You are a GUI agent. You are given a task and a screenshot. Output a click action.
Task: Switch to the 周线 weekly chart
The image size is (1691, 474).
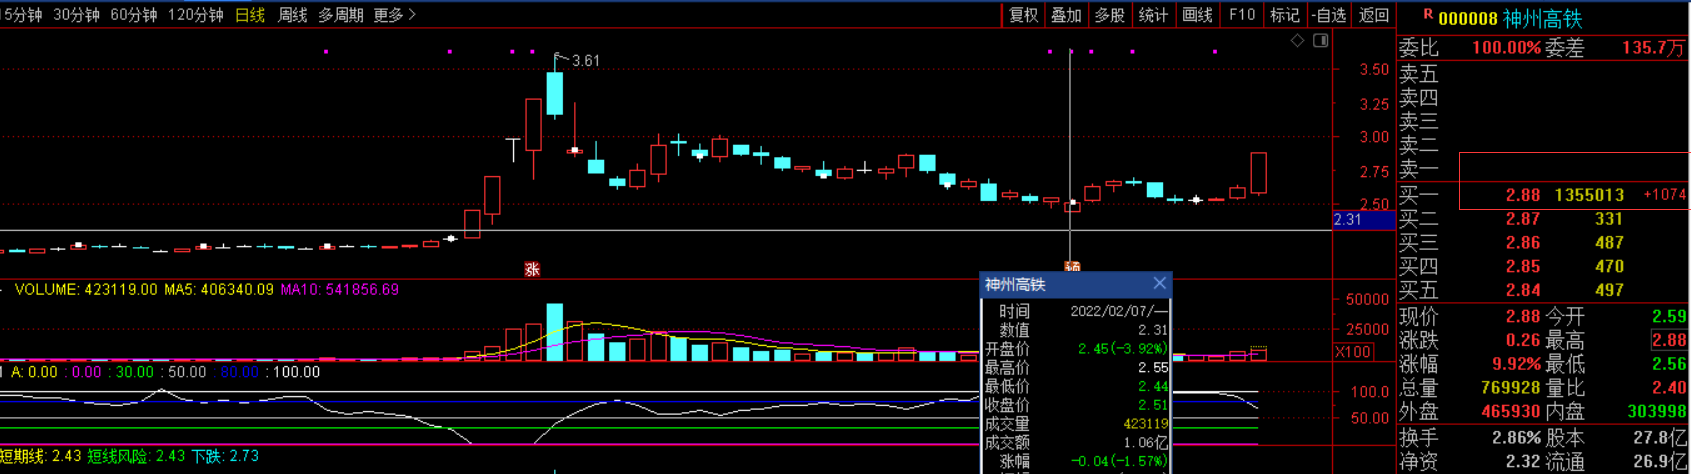(292, 15)
